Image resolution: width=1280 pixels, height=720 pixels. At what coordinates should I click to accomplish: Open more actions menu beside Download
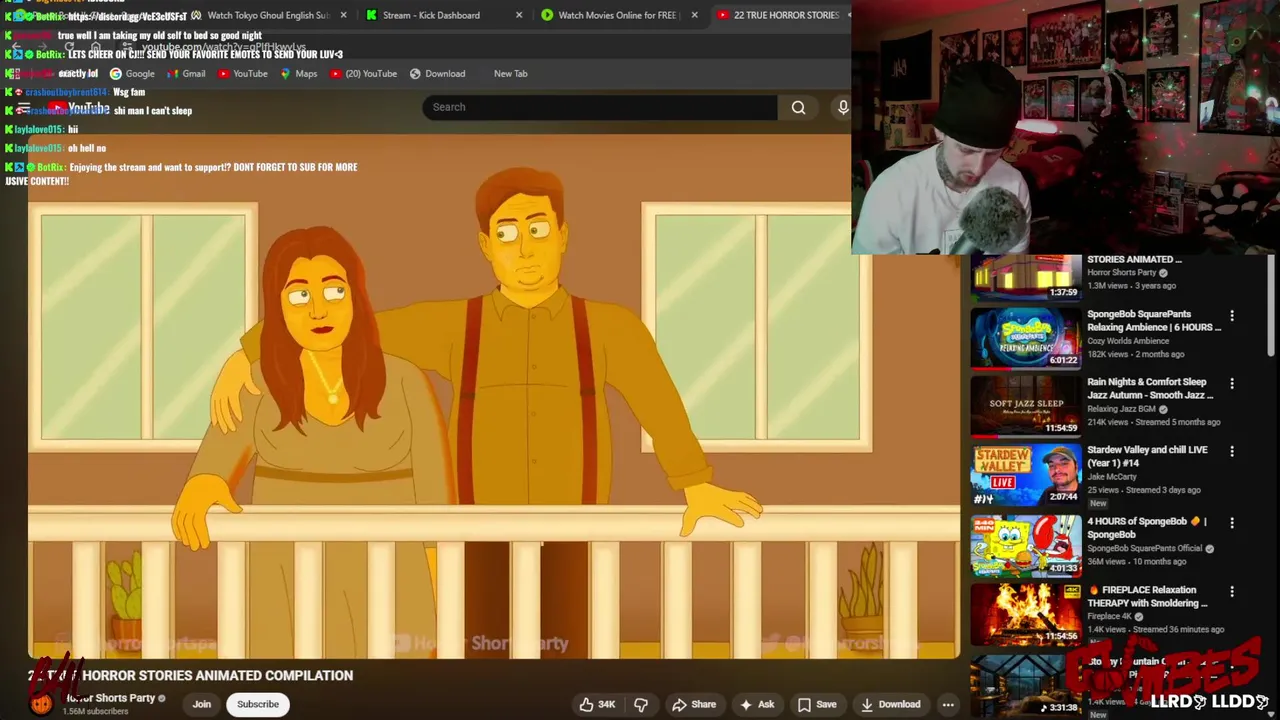pyautogui.click(x=947, y=704)
